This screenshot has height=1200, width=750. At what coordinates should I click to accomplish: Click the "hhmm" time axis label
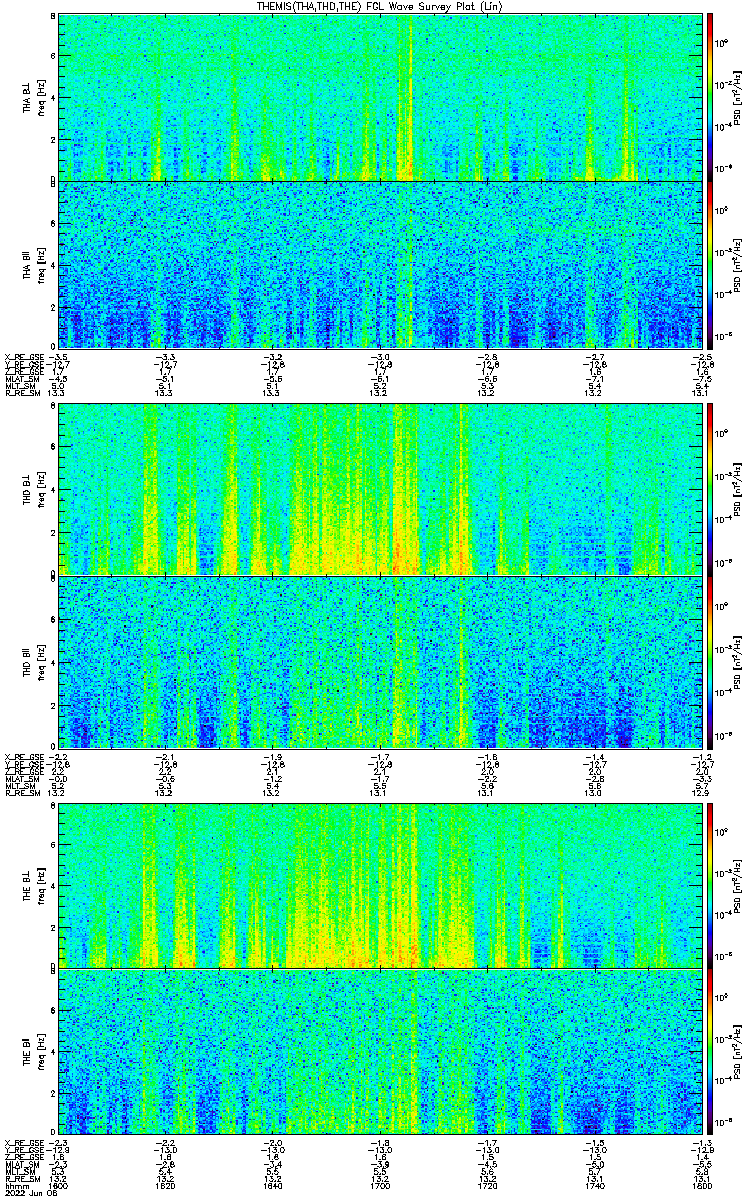tap(15, 1185)
